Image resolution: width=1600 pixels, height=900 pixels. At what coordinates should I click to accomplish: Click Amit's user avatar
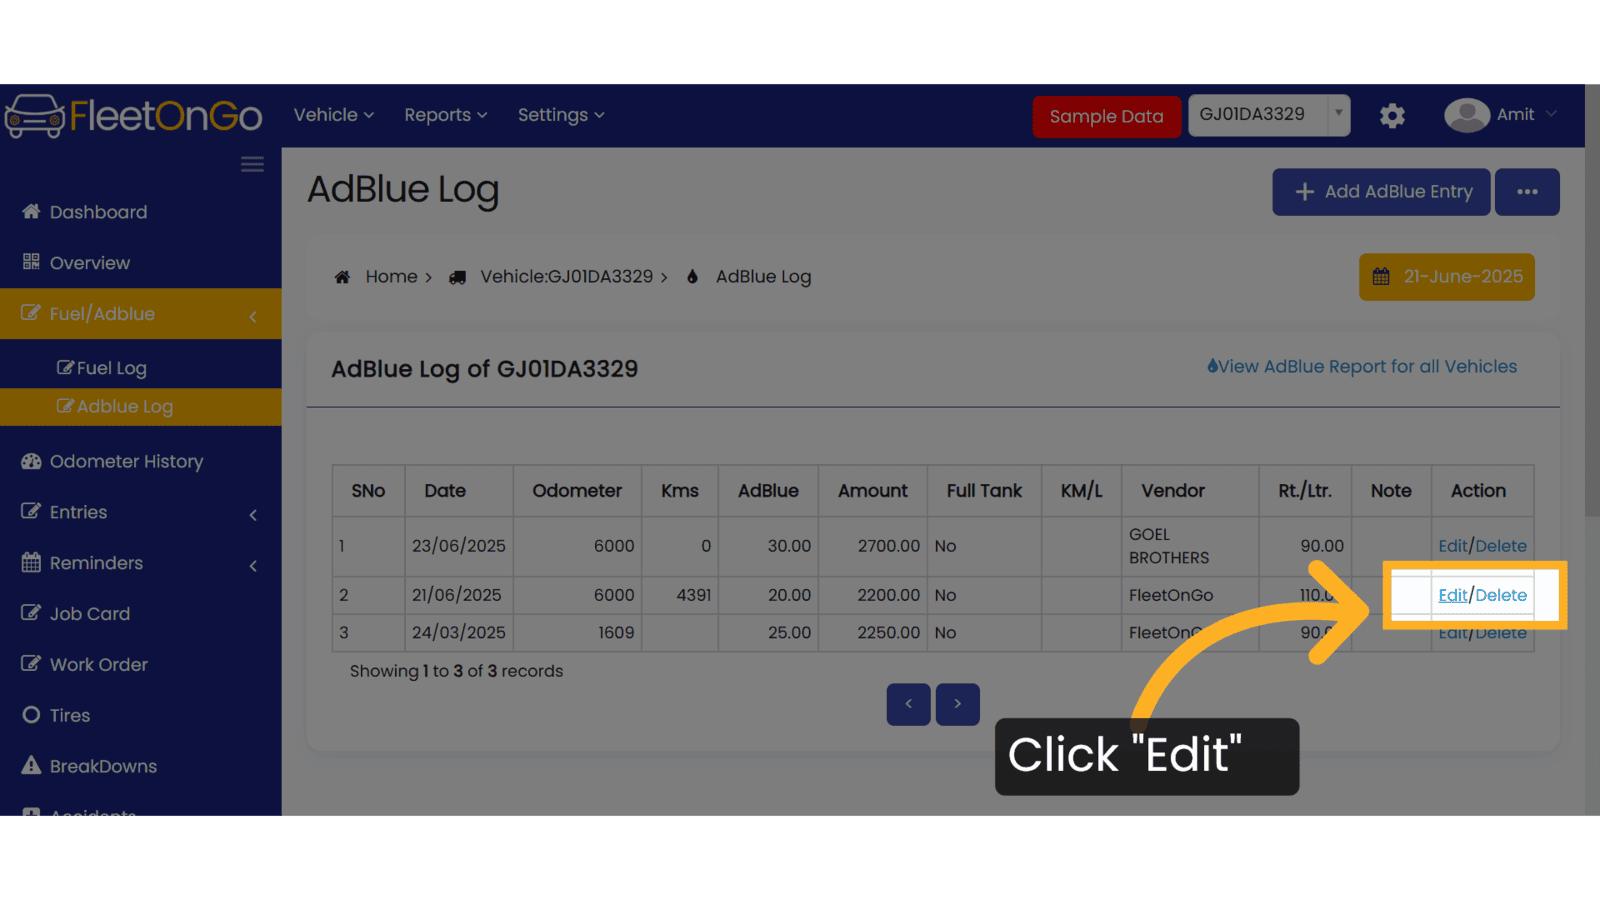(1467, 115)
